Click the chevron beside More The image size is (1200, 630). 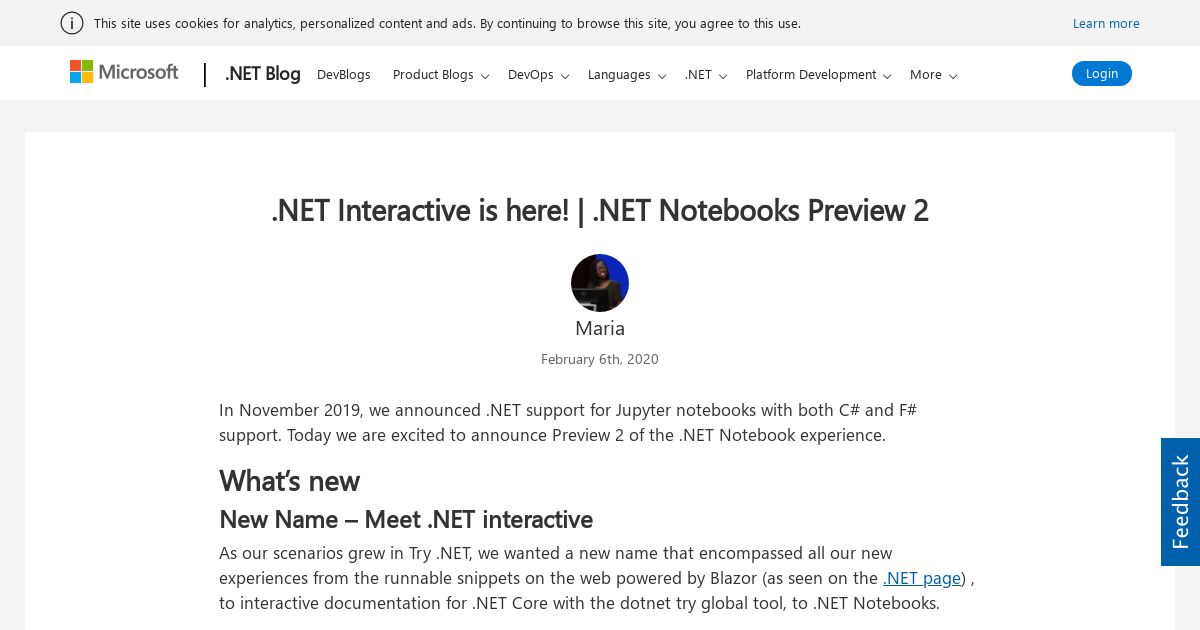point(953,76)
